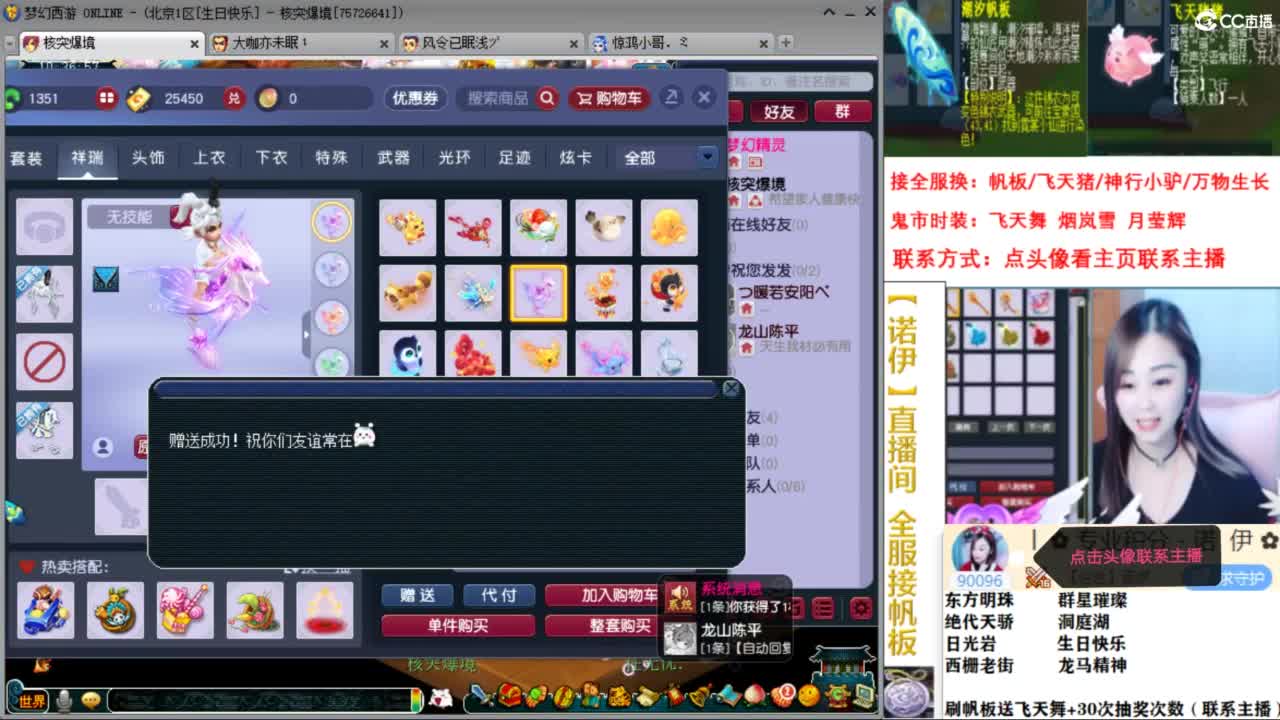Select the green color variant circle
Screen dimensions: 1280x720
pos(331,362)
